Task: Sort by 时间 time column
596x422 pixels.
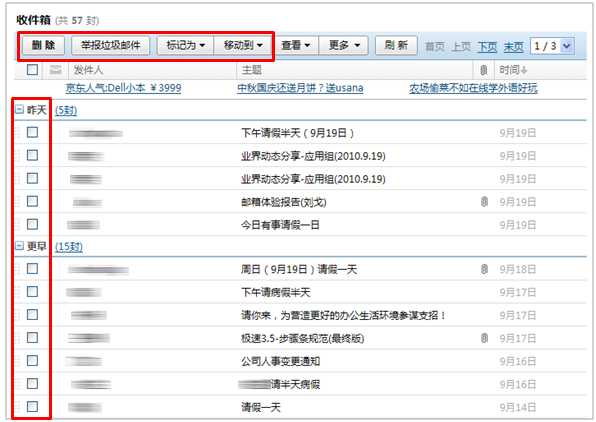Action: [x=514, y=70]
